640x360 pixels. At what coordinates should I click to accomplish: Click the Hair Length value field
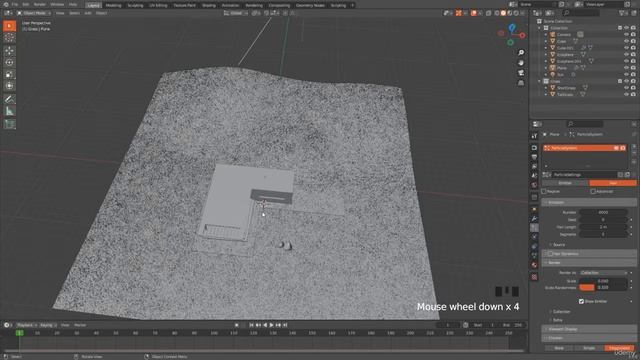(603, 227)
